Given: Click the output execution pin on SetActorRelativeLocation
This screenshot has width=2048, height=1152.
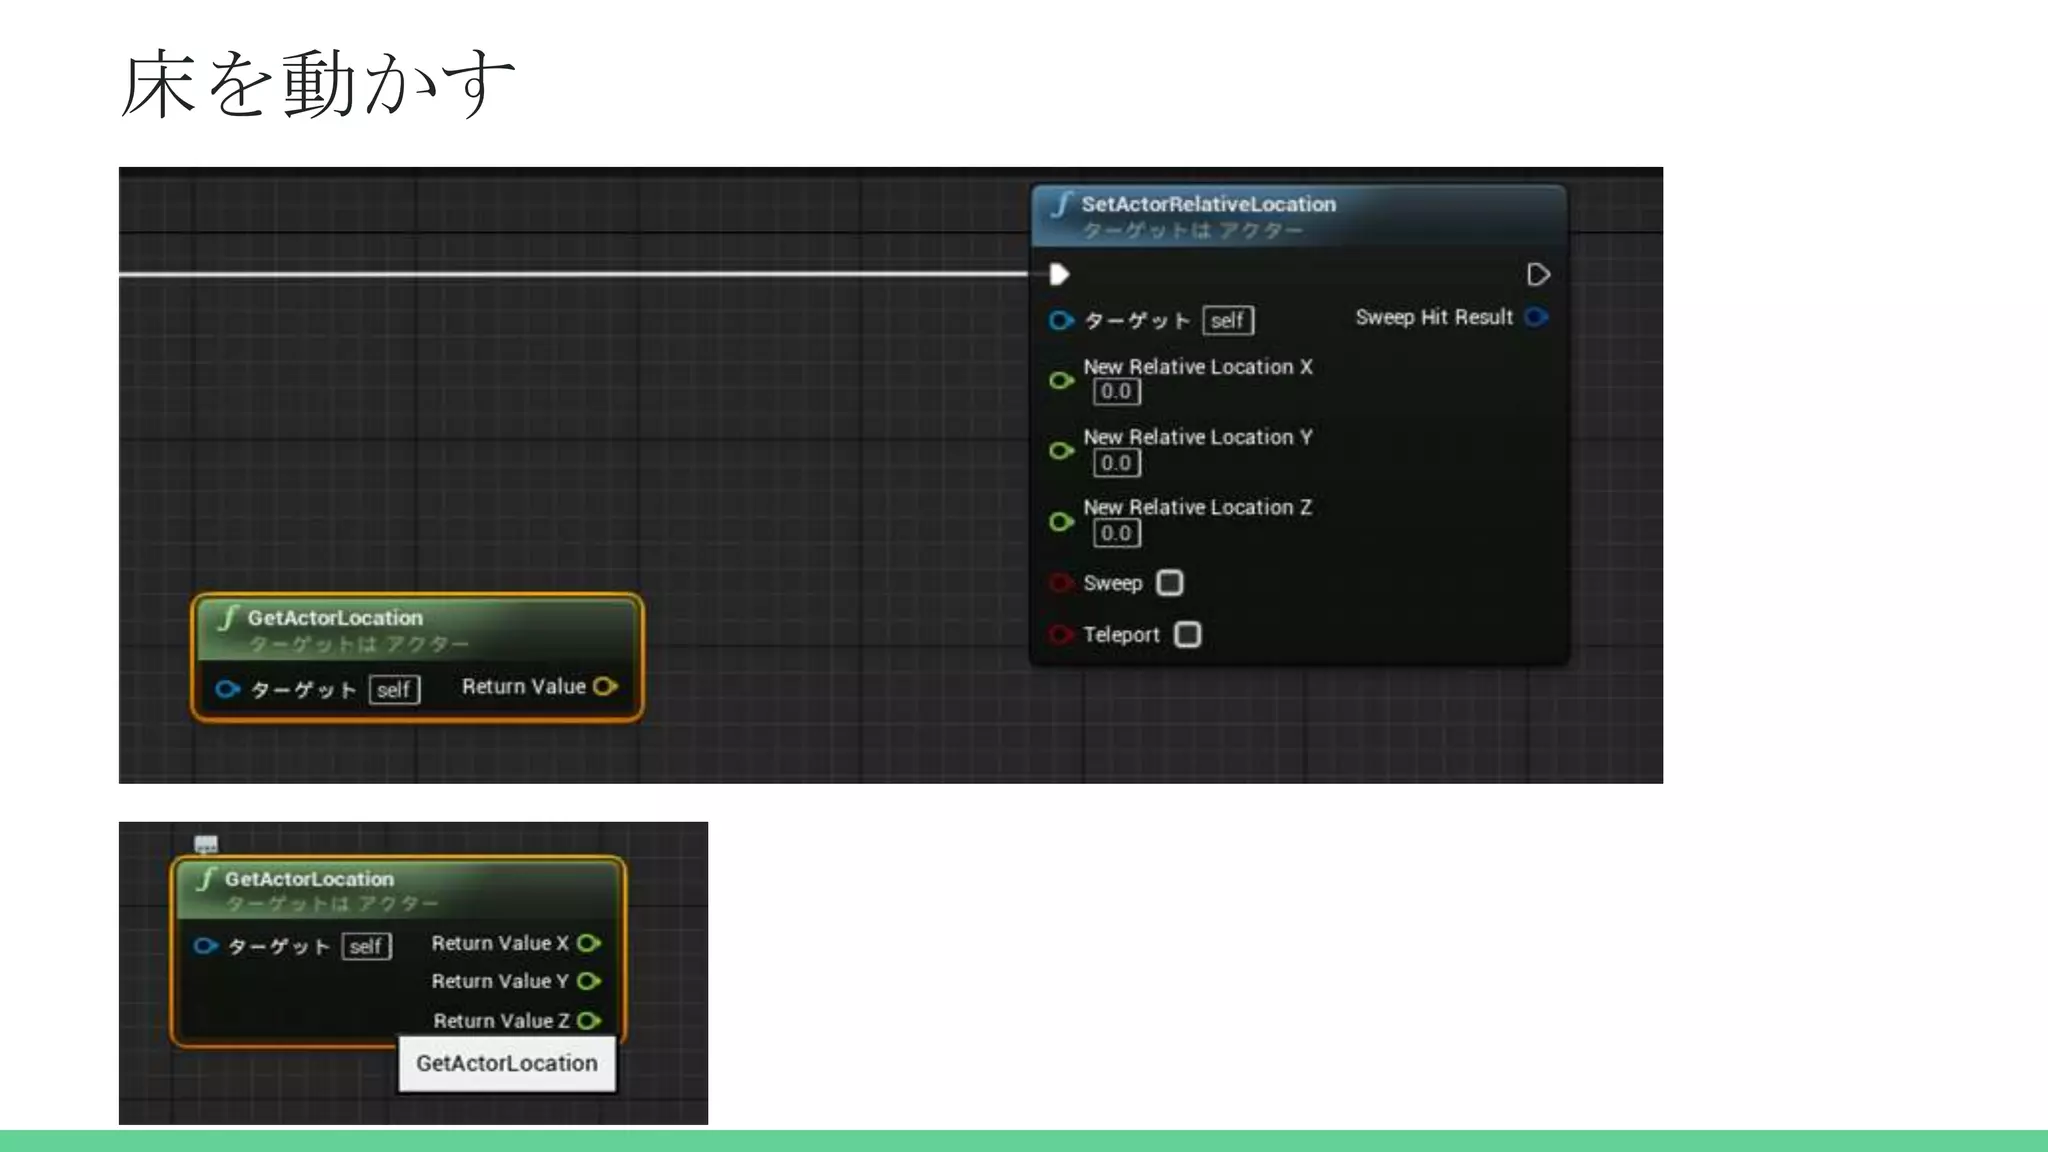Looking at the screenshot, I should coord(1538,274).
